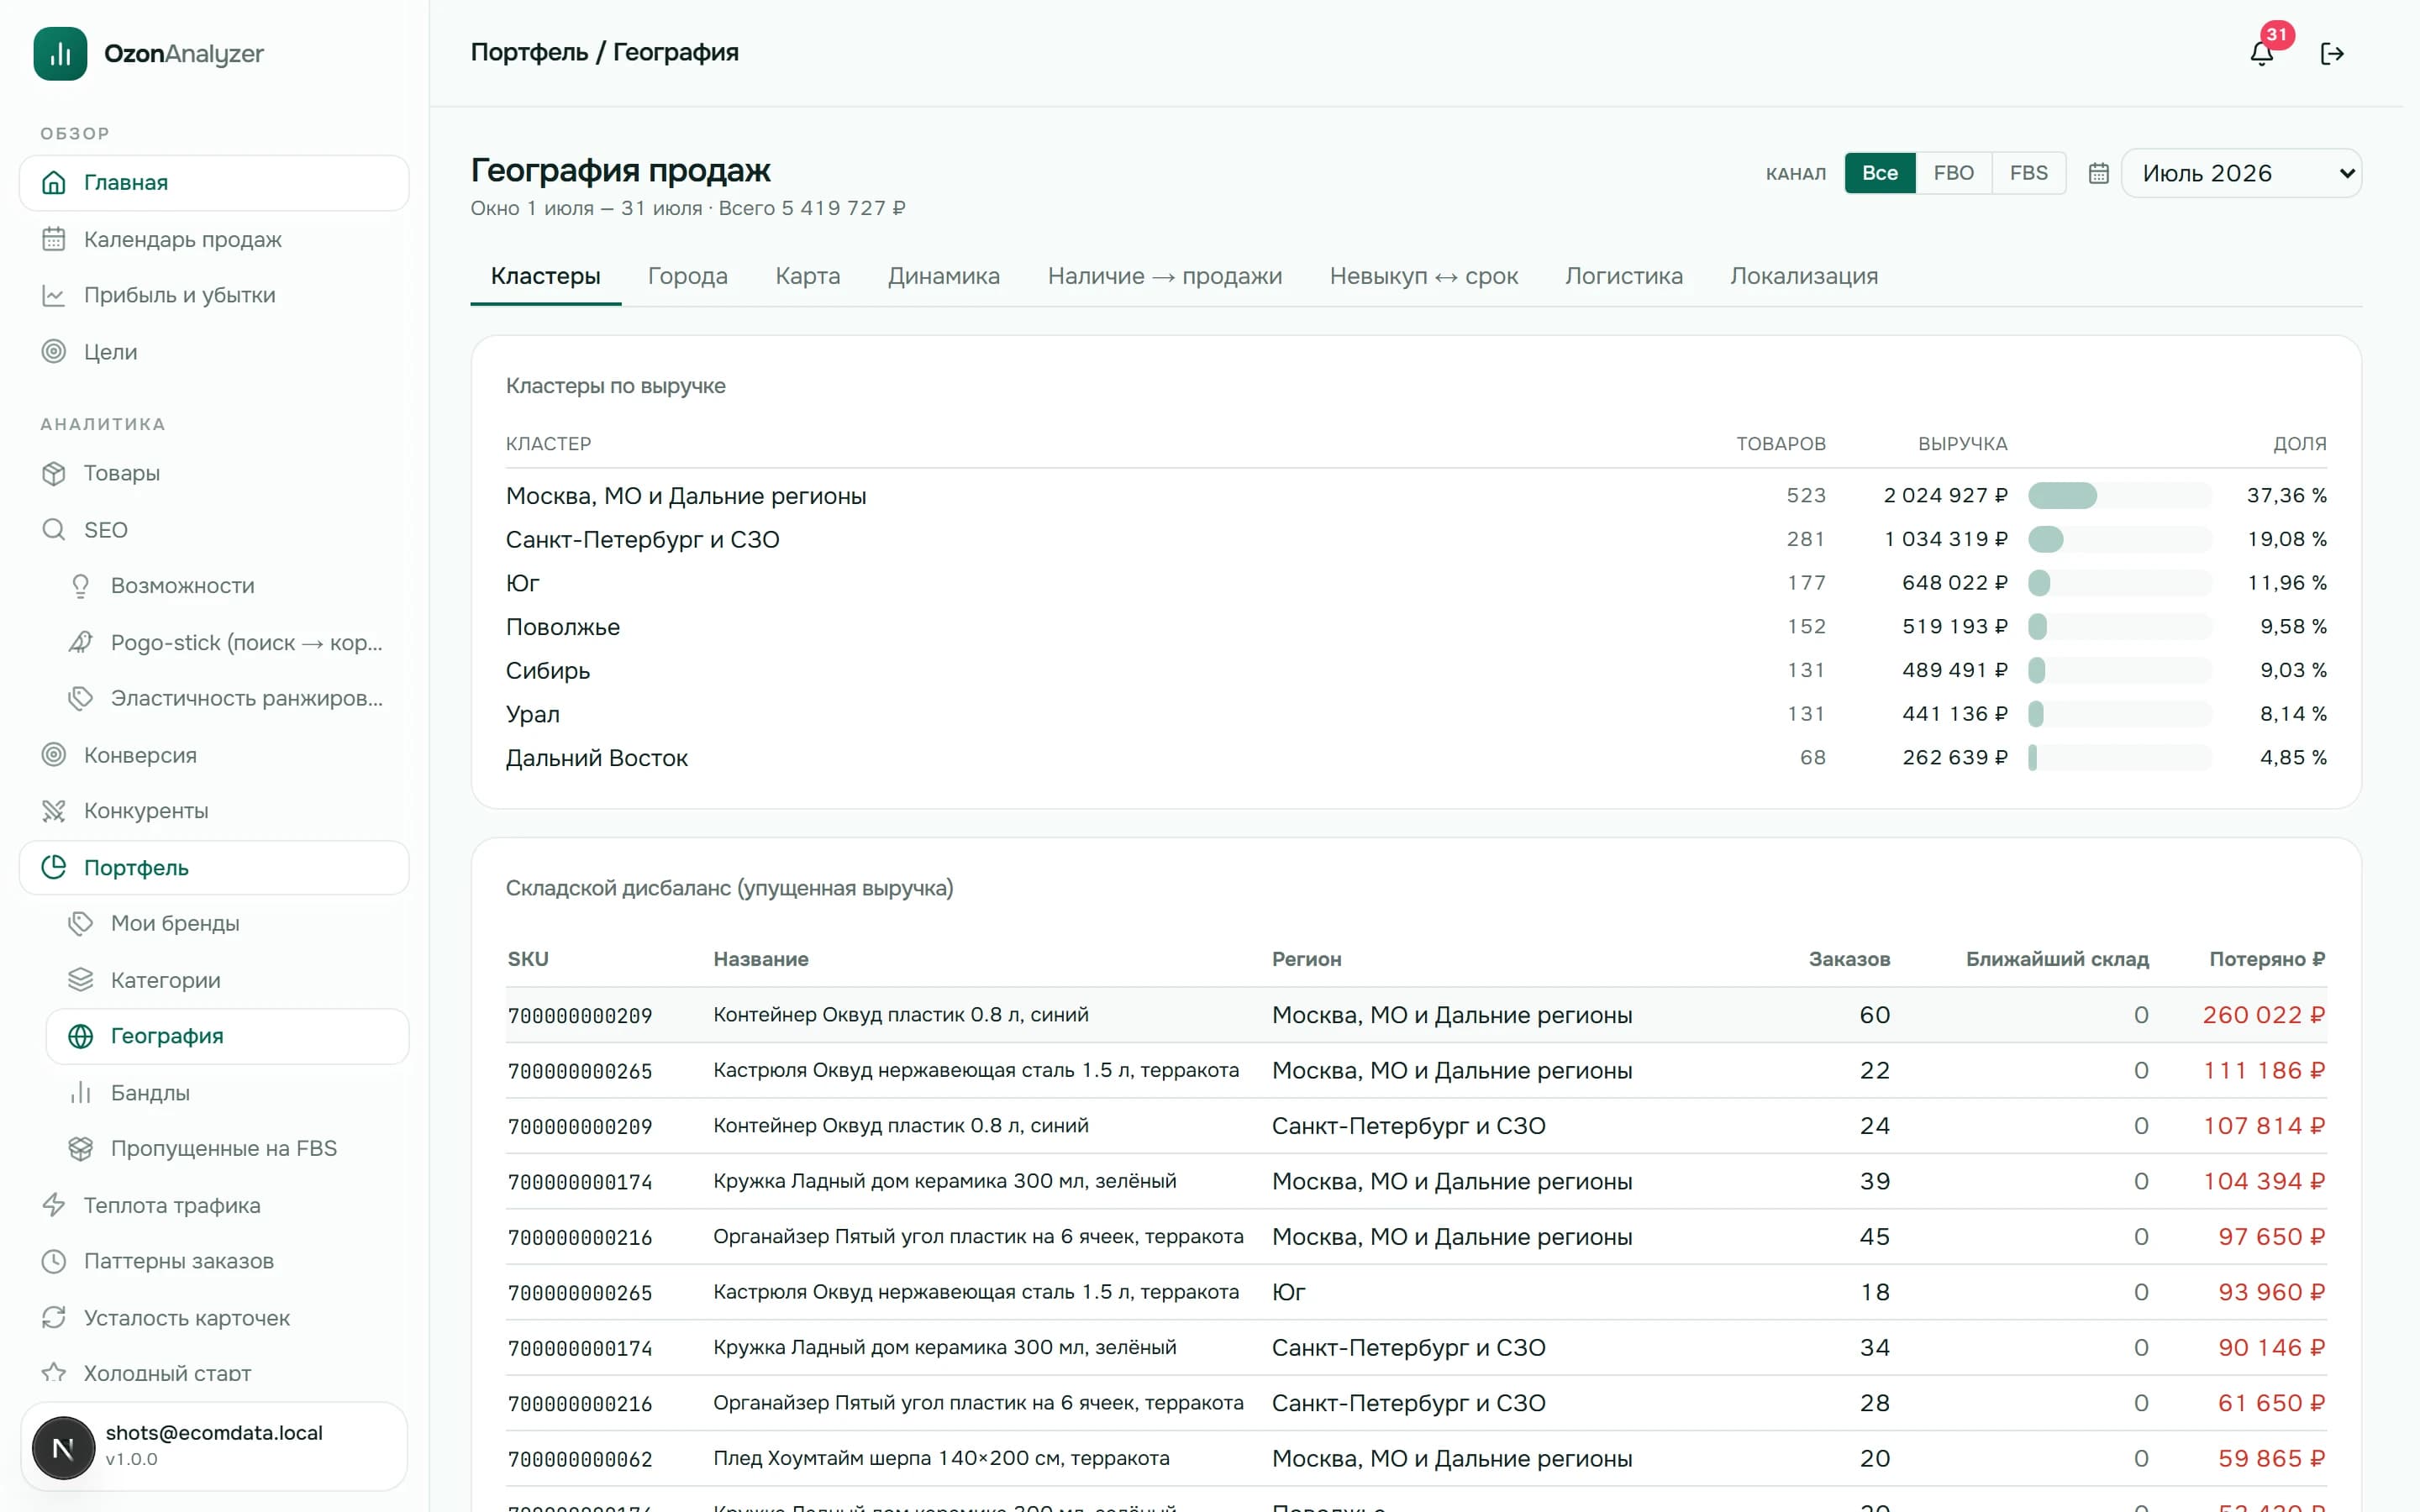Select the Все channel filter
The height and width of the screenshot is (1512, 2420).
[x=1880, y=173]
